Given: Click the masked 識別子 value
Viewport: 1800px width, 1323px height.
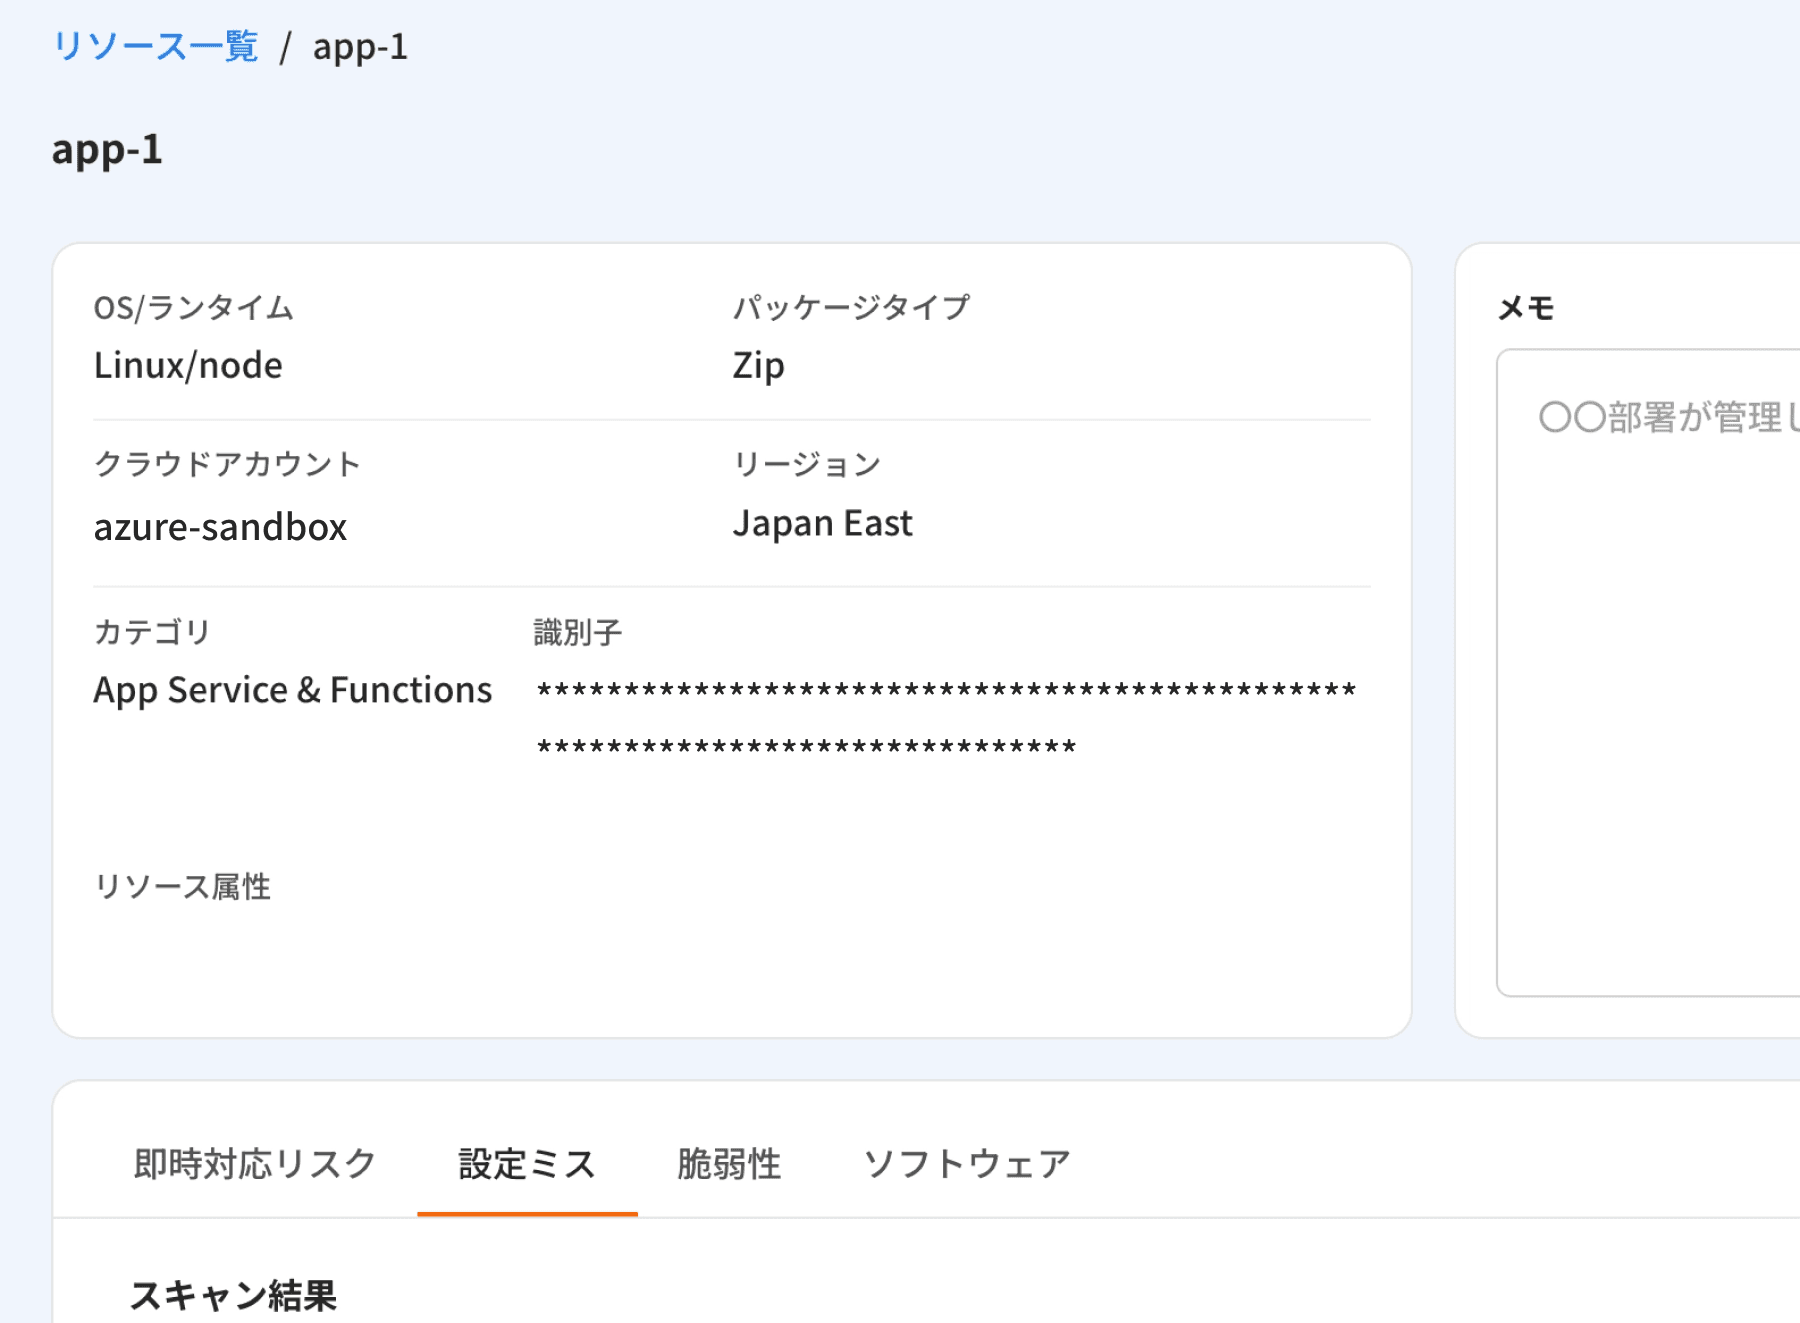Looking at the screenshot, I should tap(944, 690).
